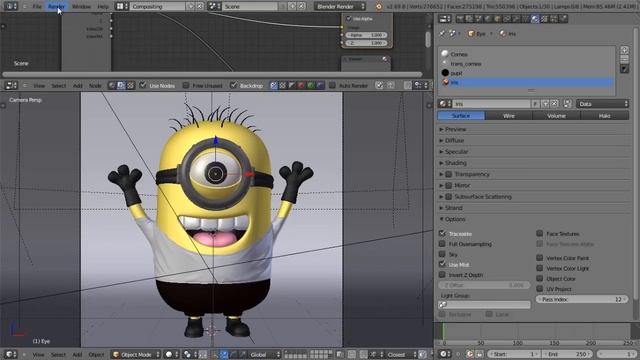Open properties editor type selector icon
640x360 pixels.
pos(444,19)
